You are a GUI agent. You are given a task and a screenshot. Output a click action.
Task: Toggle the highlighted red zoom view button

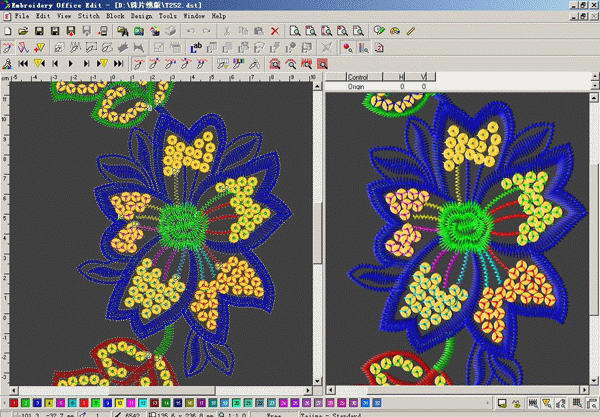323,63
